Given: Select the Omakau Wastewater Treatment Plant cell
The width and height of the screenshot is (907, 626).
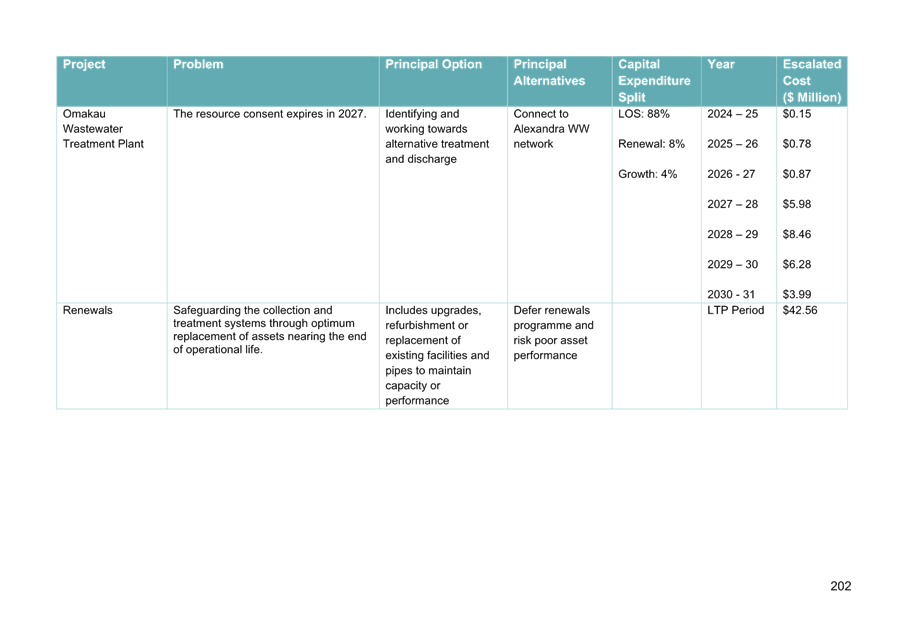Looking at the screenshot, I should point(103,129).
